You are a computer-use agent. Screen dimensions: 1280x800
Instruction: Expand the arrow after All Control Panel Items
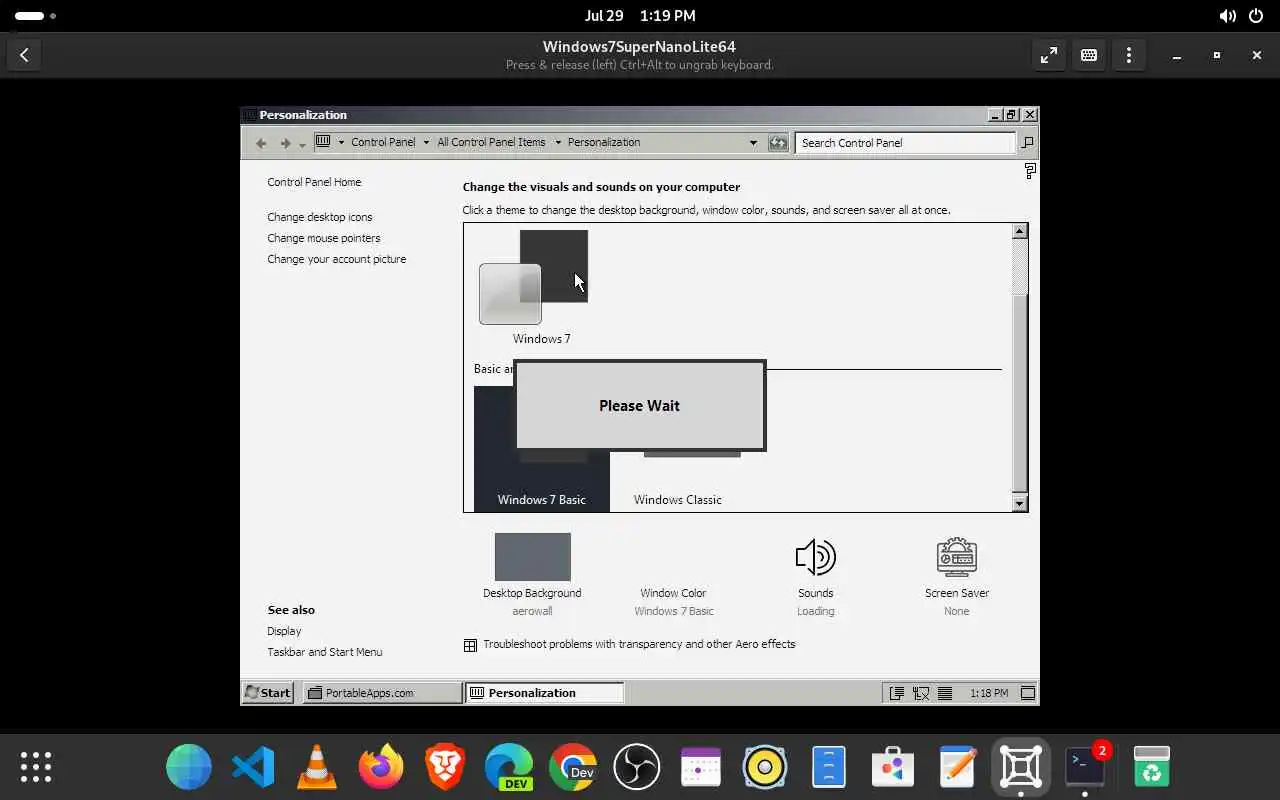(x=558, y=142)
